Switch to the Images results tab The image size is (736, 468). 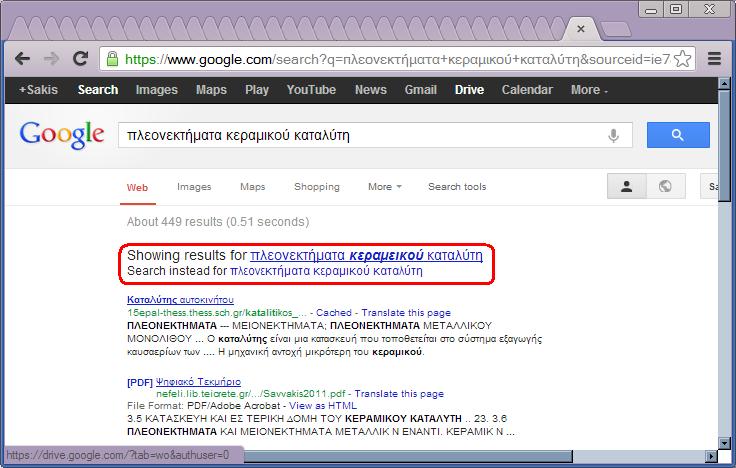(x=194, y=187)
